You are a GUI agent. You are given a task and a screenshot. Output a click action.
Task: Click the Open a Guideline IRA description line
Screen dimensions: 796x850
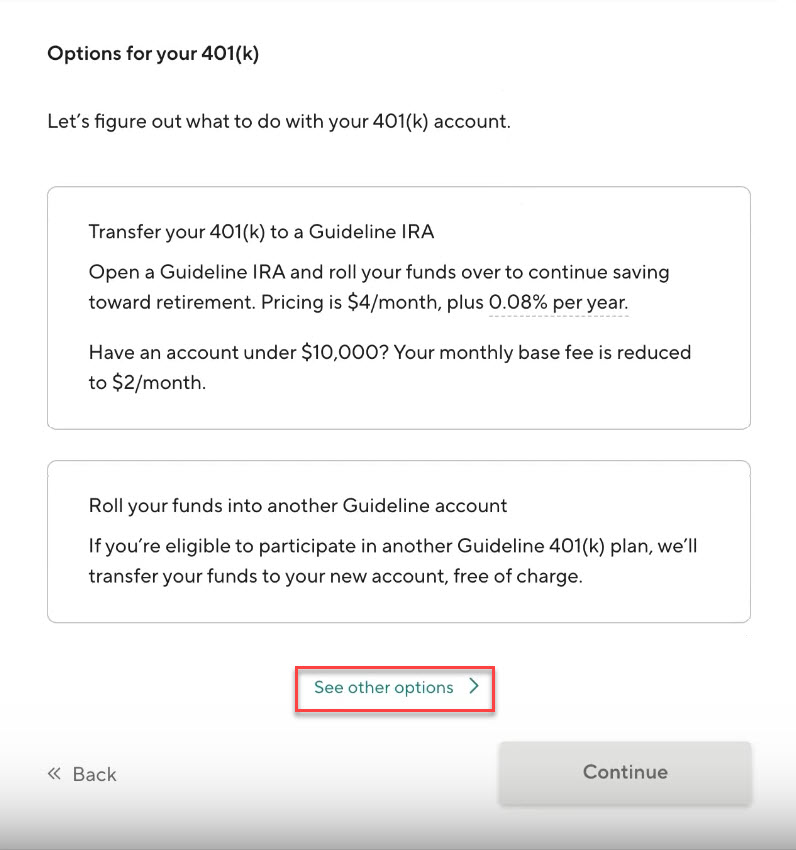coord(379,272)
